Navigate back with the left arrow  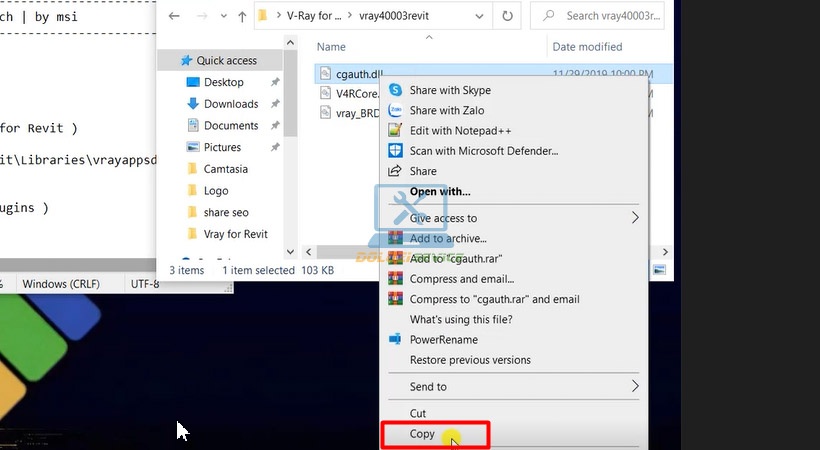174,16
